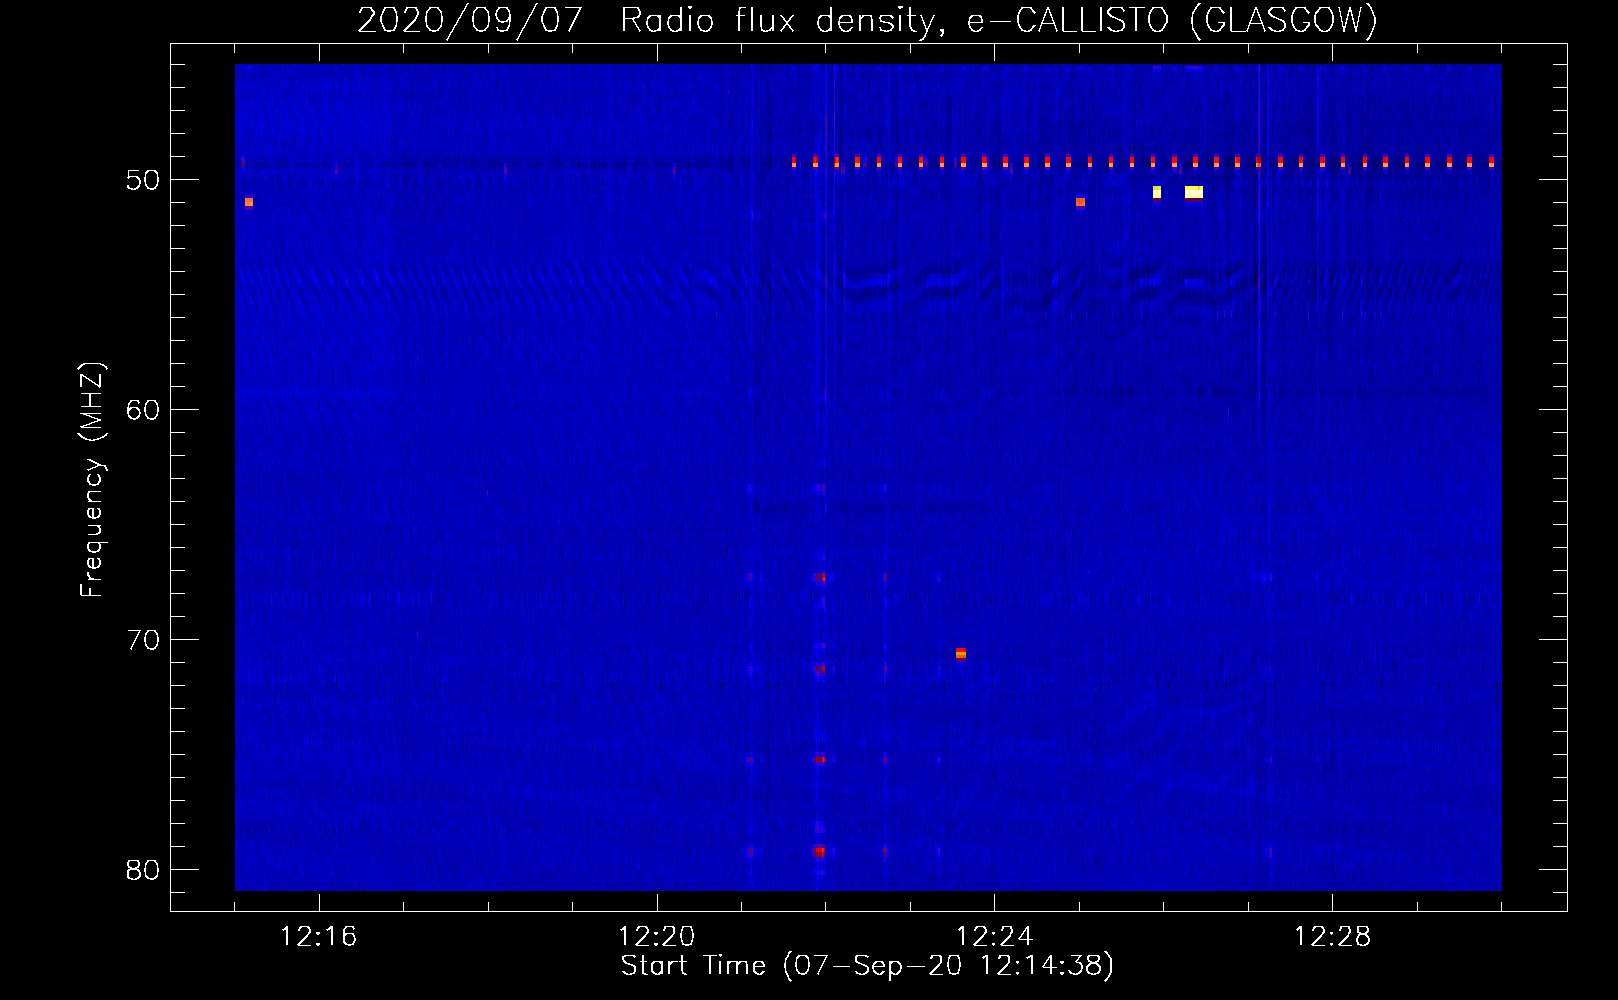Screen dimensions: 1618x1000
Task: Click the 60 frequency tick label
Action: pyautogui.click(x=143, y=410)
